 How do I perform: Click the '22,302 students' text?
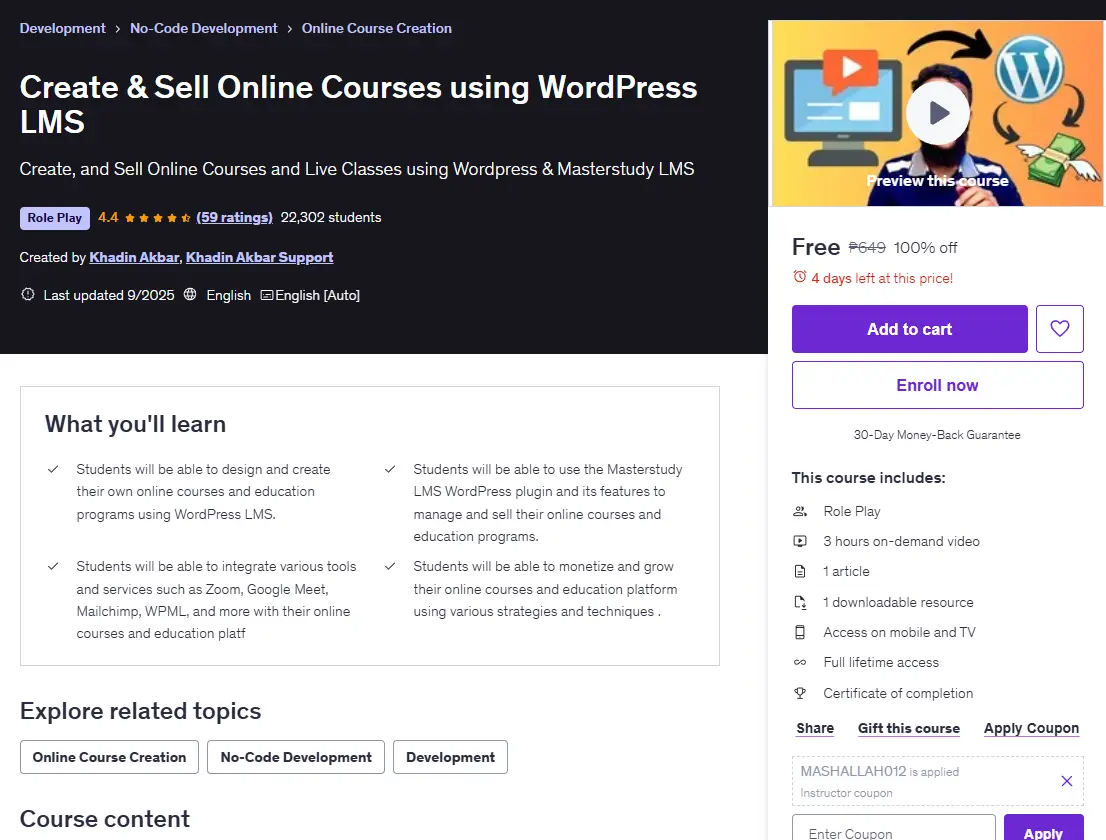pos(331,217)
